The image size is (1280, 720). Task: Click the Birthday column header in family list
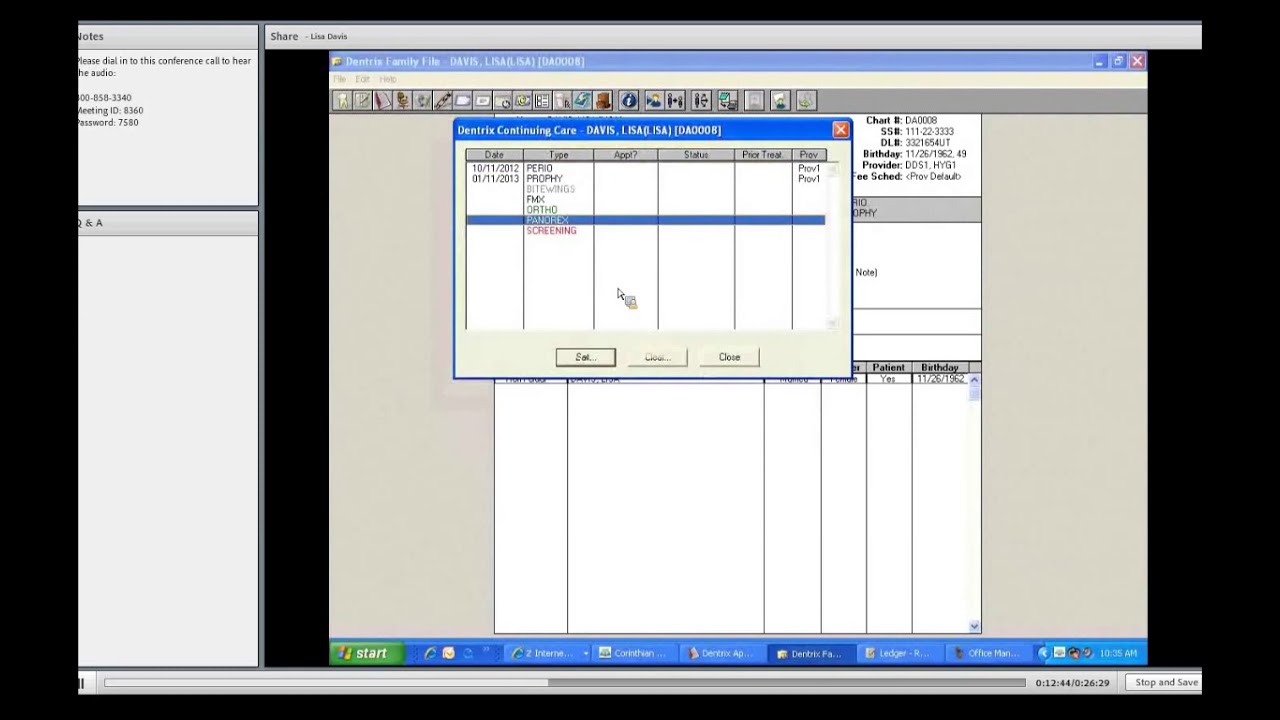[x=939, y=368]
